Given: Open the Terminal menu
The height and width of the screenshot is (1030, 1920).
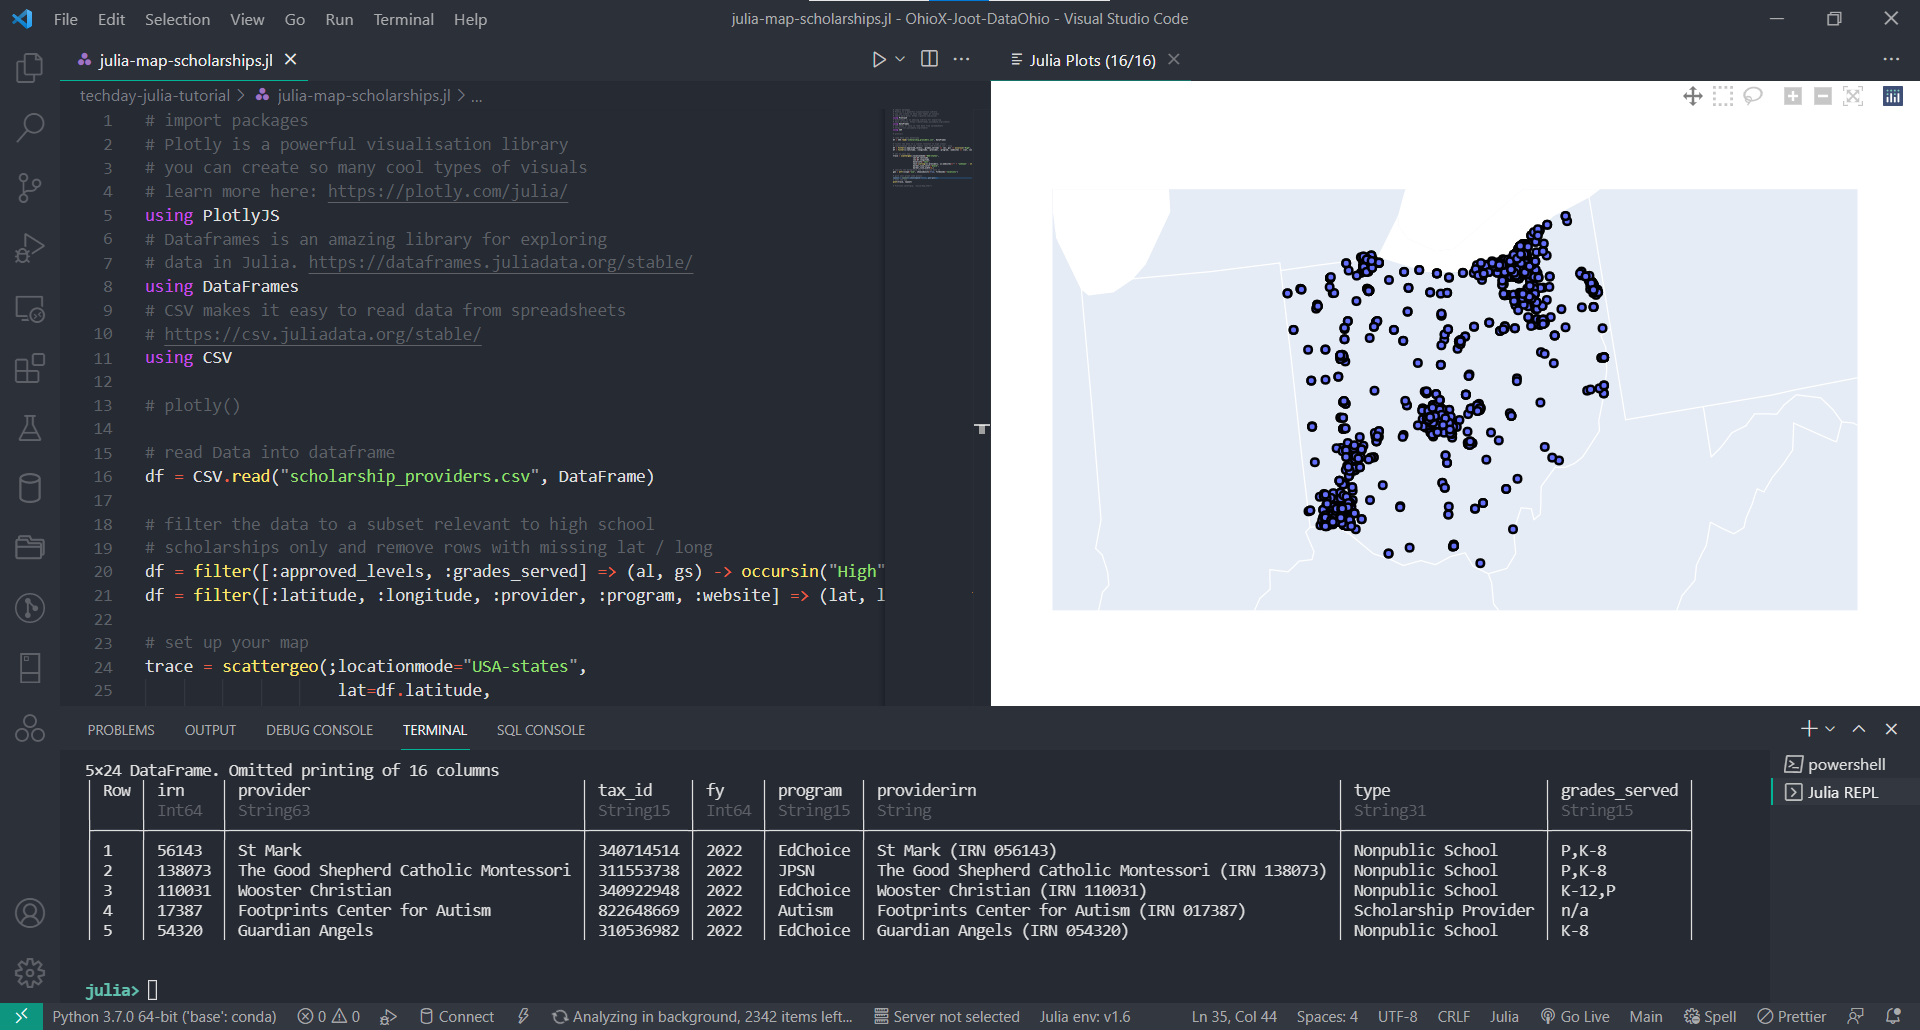Looking at the screenshot, I should 403,19.
